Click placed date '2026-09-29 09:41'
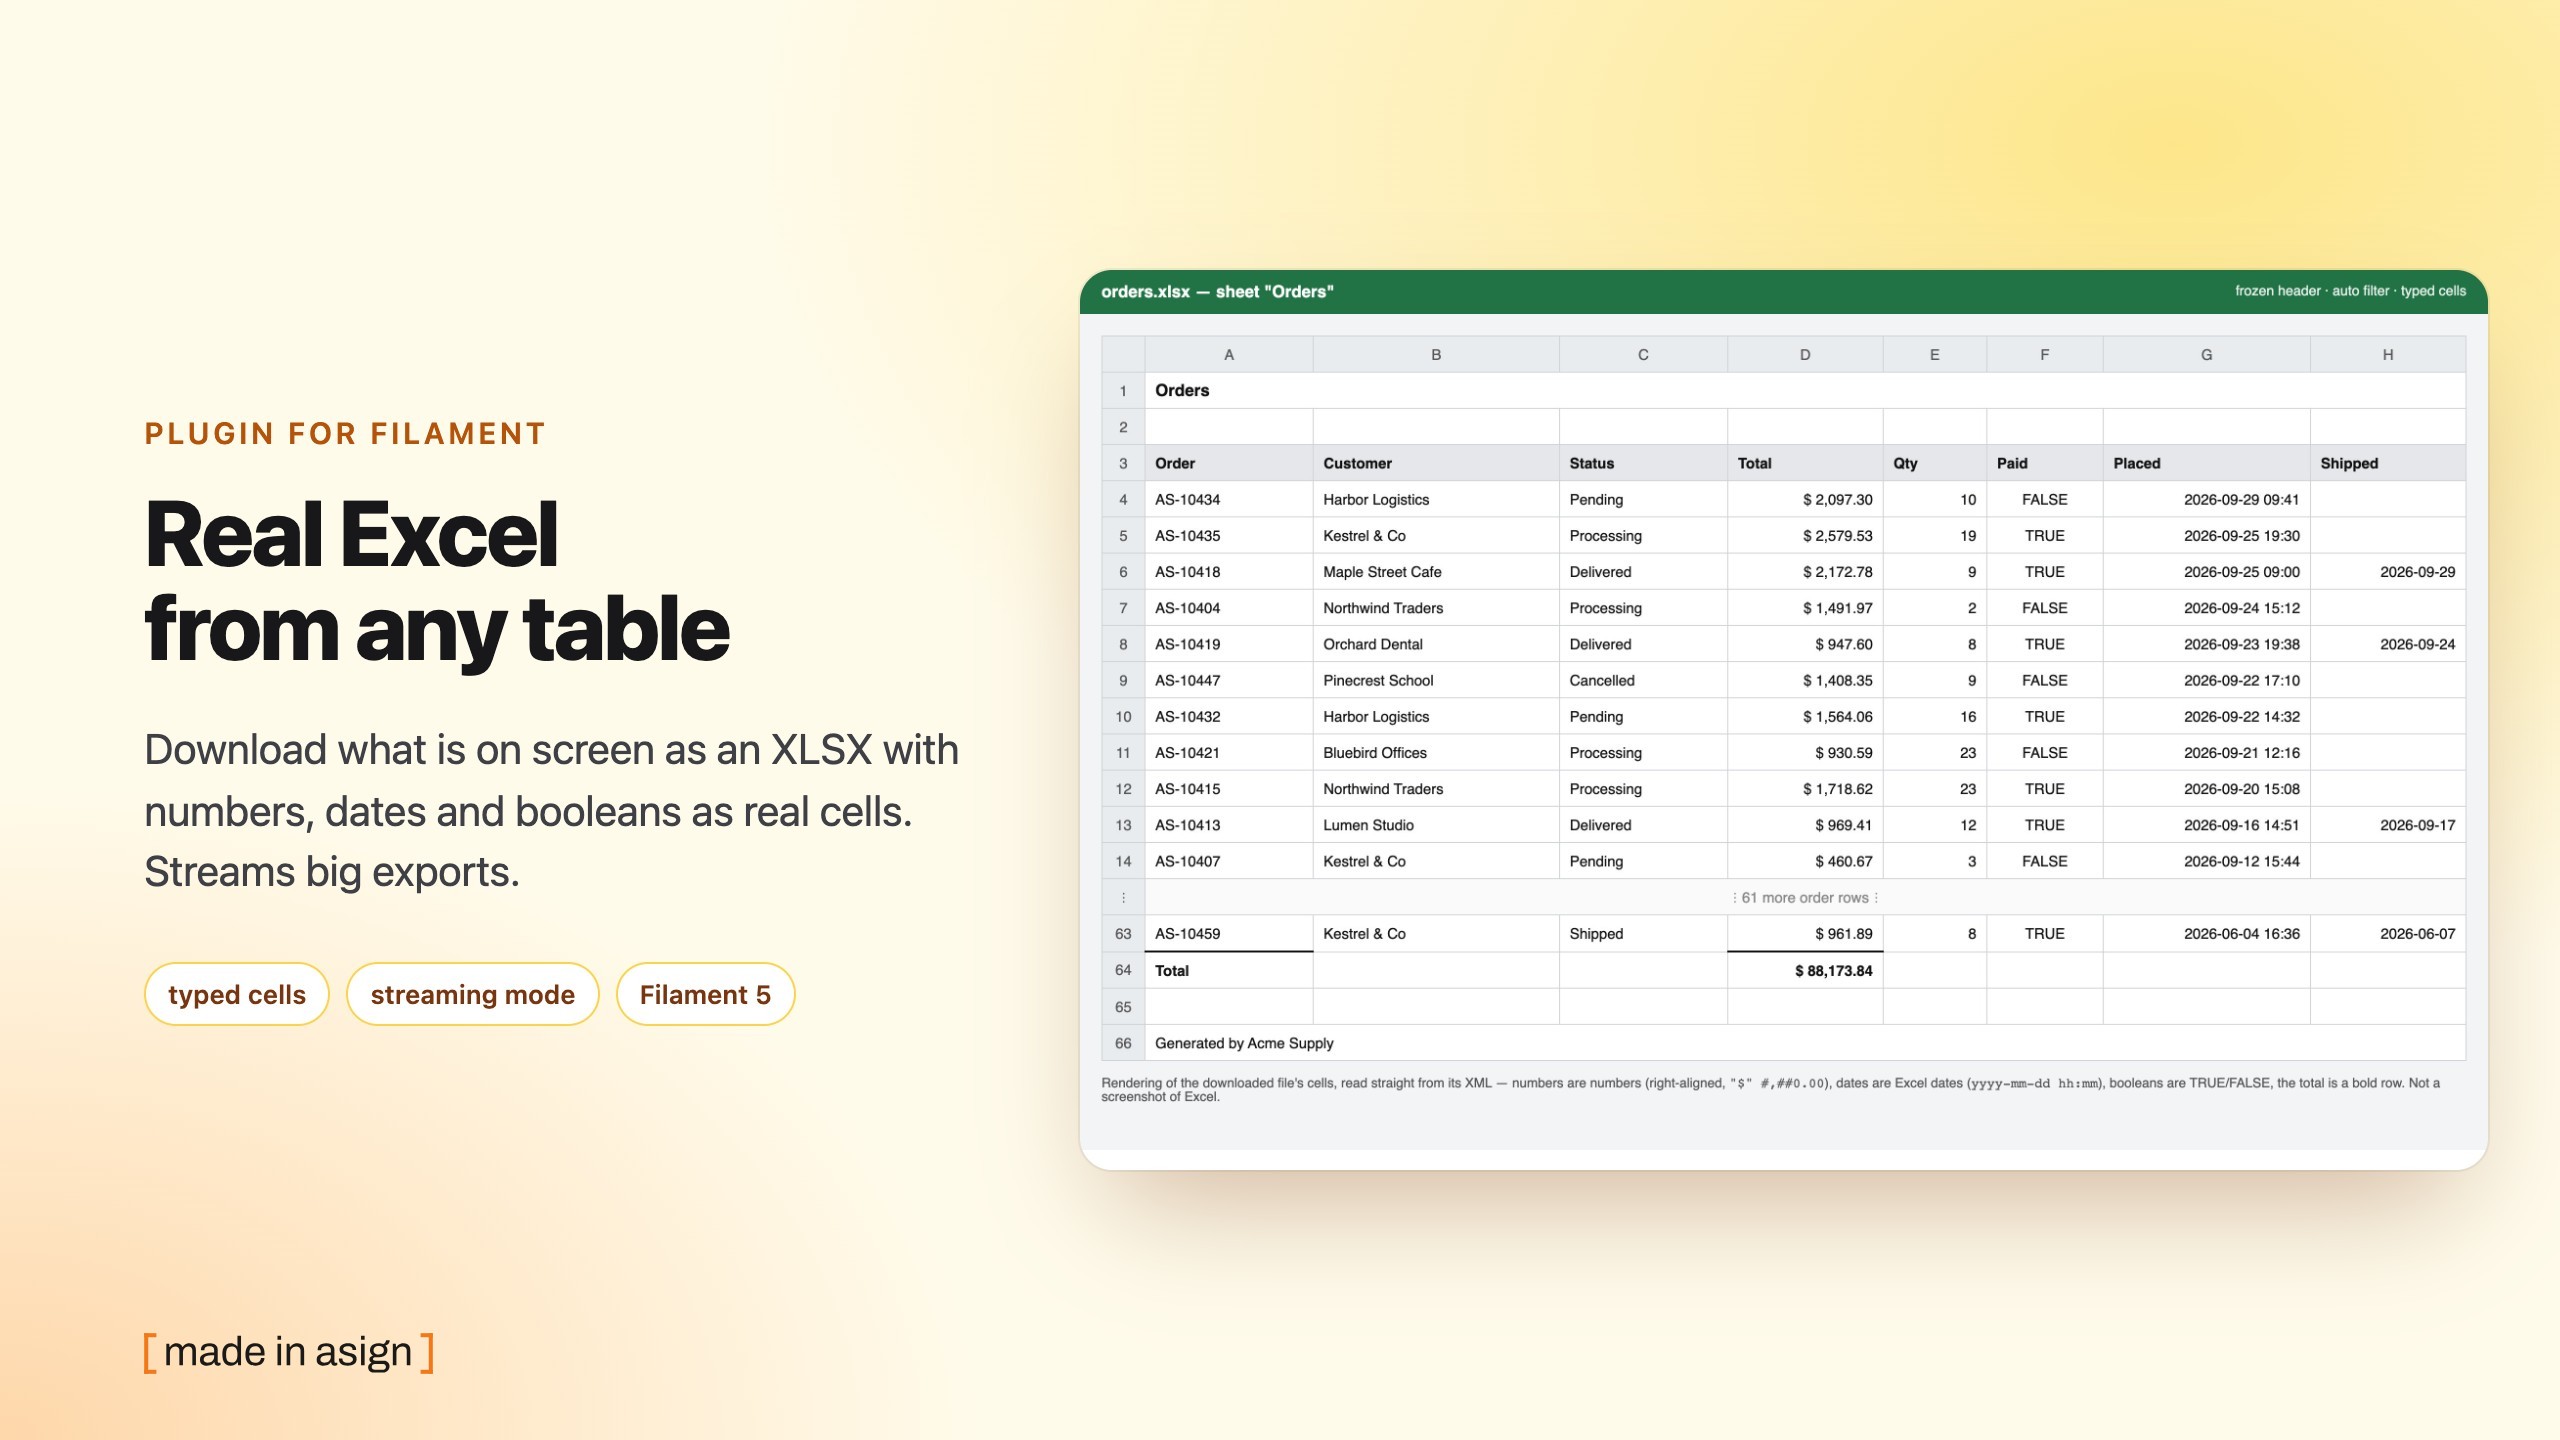This screenshot has height=1440, width=2560. tap(2206, 499)
